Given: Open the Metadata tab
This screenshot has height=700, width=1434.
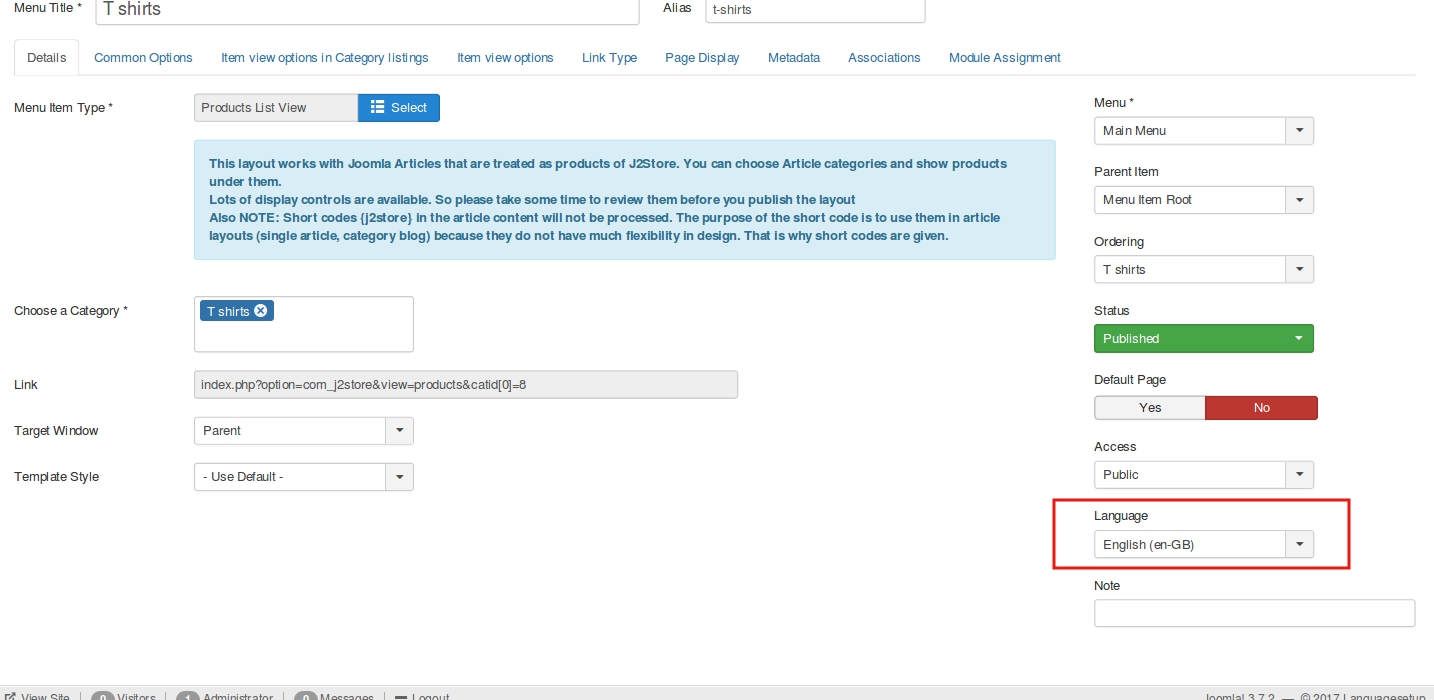Looking at the screenshot, I should pyautogui.click(x=794, y=58).
